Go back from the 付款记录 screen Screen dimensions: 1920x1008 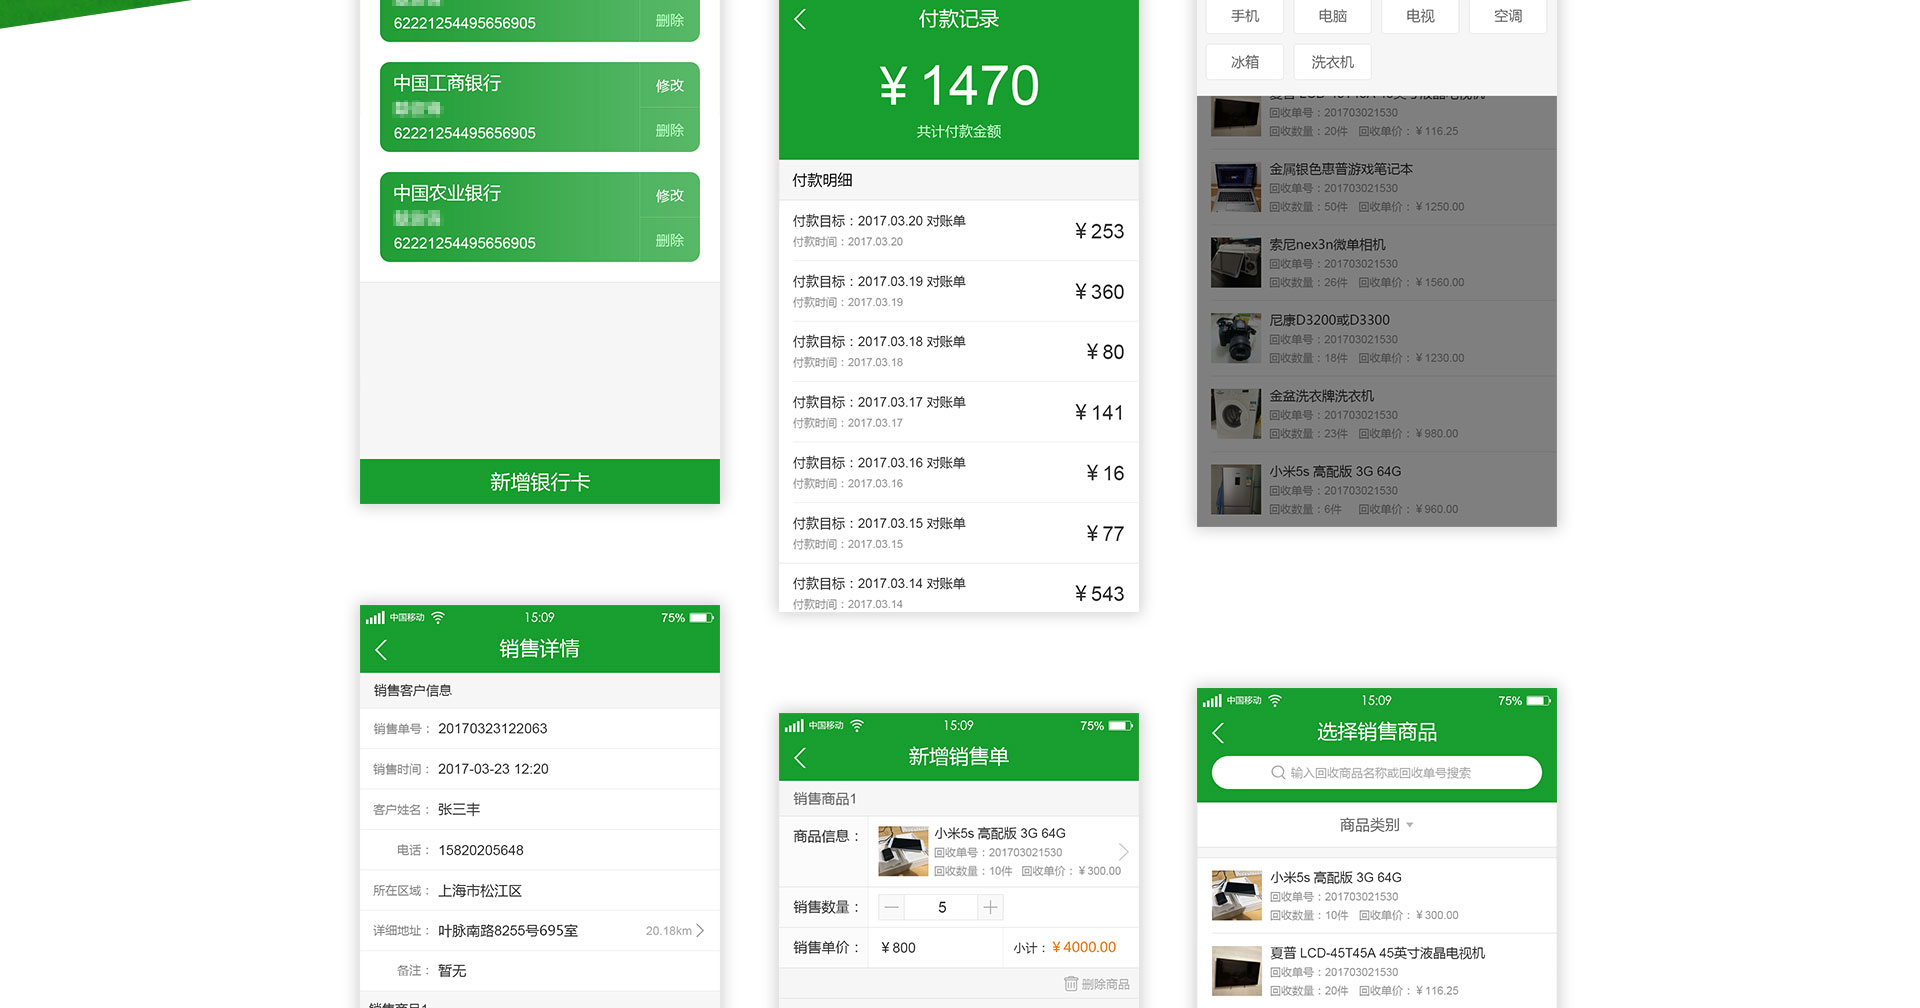pos(800,19)
